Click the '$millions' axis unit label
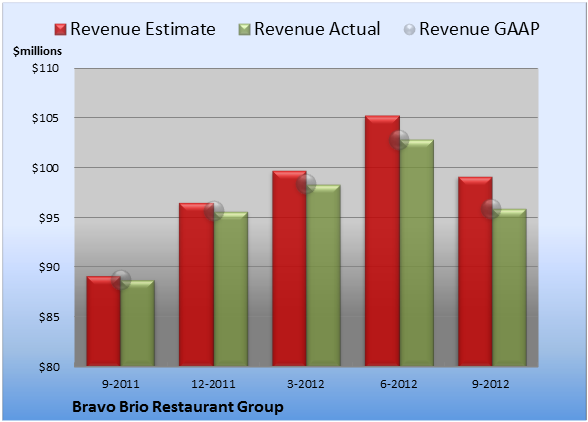This screenshot has width=588, height=422. 37,51
